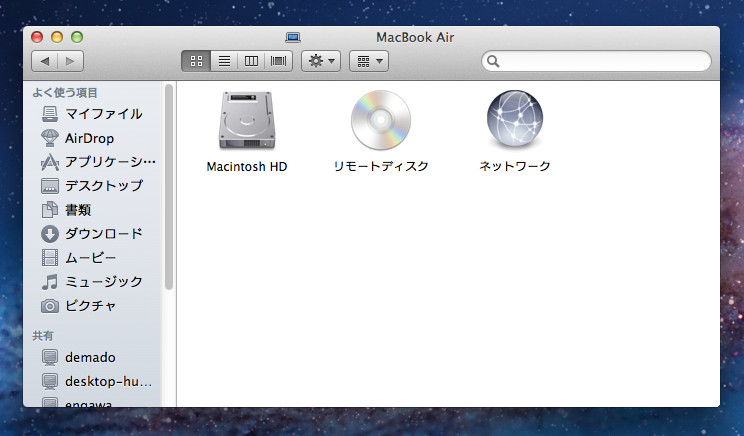Click the desktop icon beside デスクトップ
The height and width of the screenshot is (436, 744).
click(50, 186)
